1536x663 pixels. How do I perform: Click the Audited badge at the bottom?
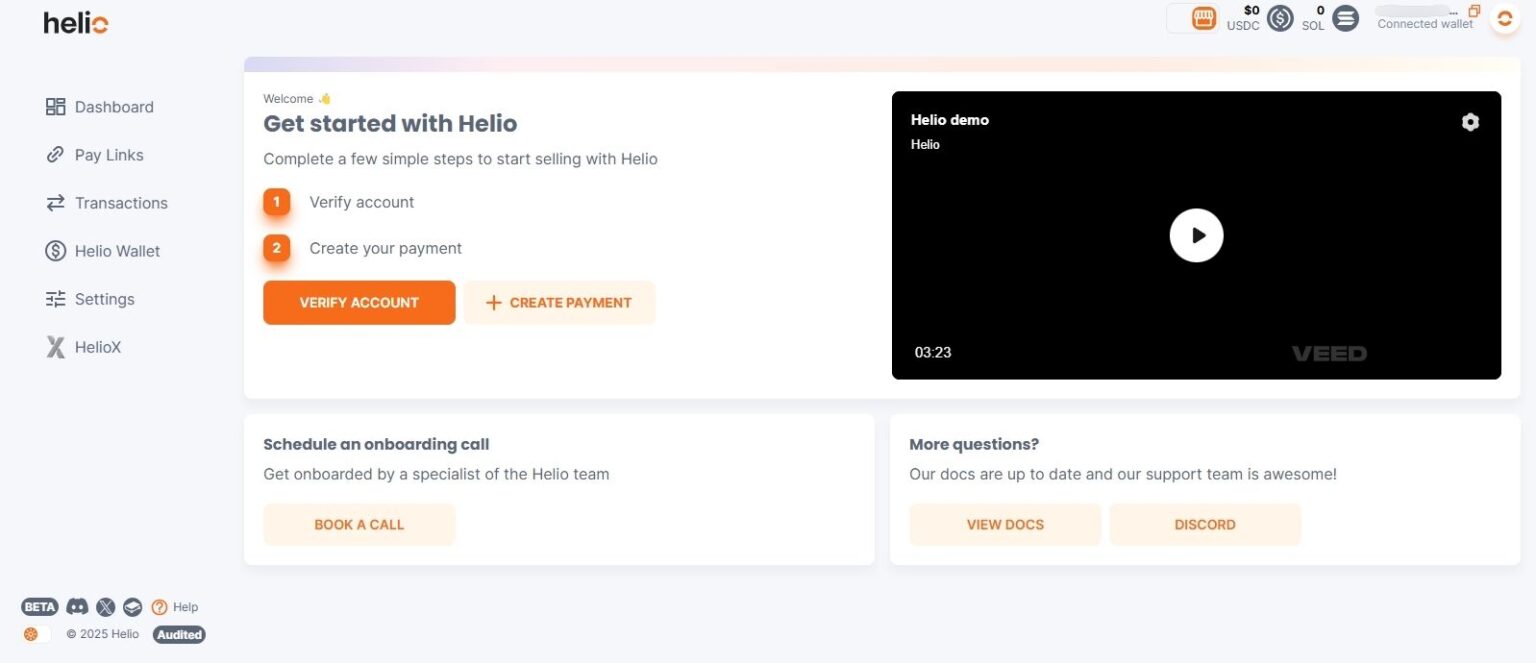click(179, 634)
